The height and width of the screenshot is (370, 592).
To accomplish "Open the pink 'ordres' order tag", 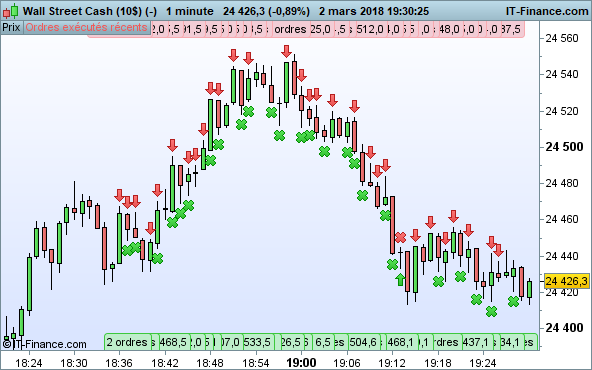I will (x=290, y=29).
